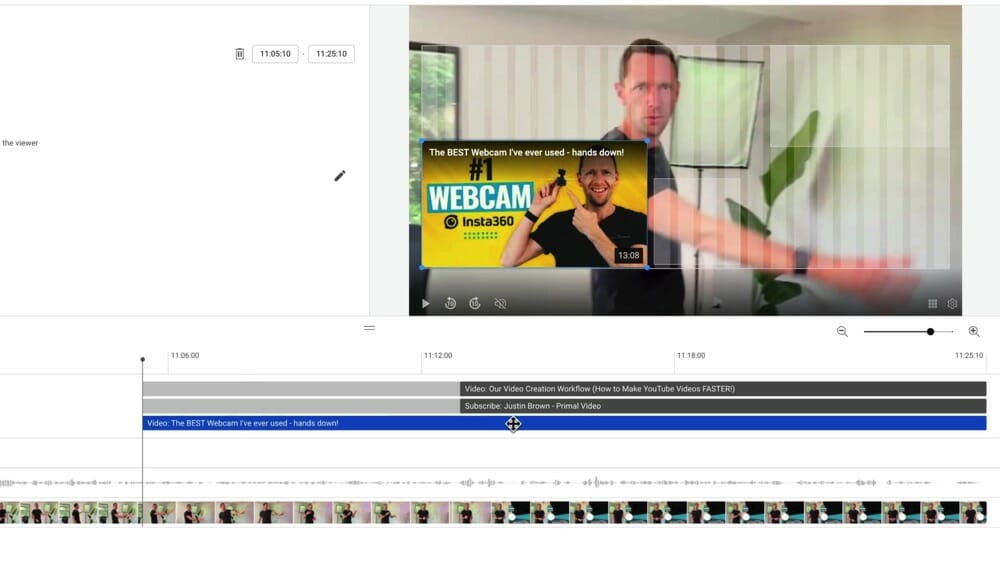Skip forward 10 seconds in the preview
Viewport: 1000px width, 562px height.
[x=474, y=304]
